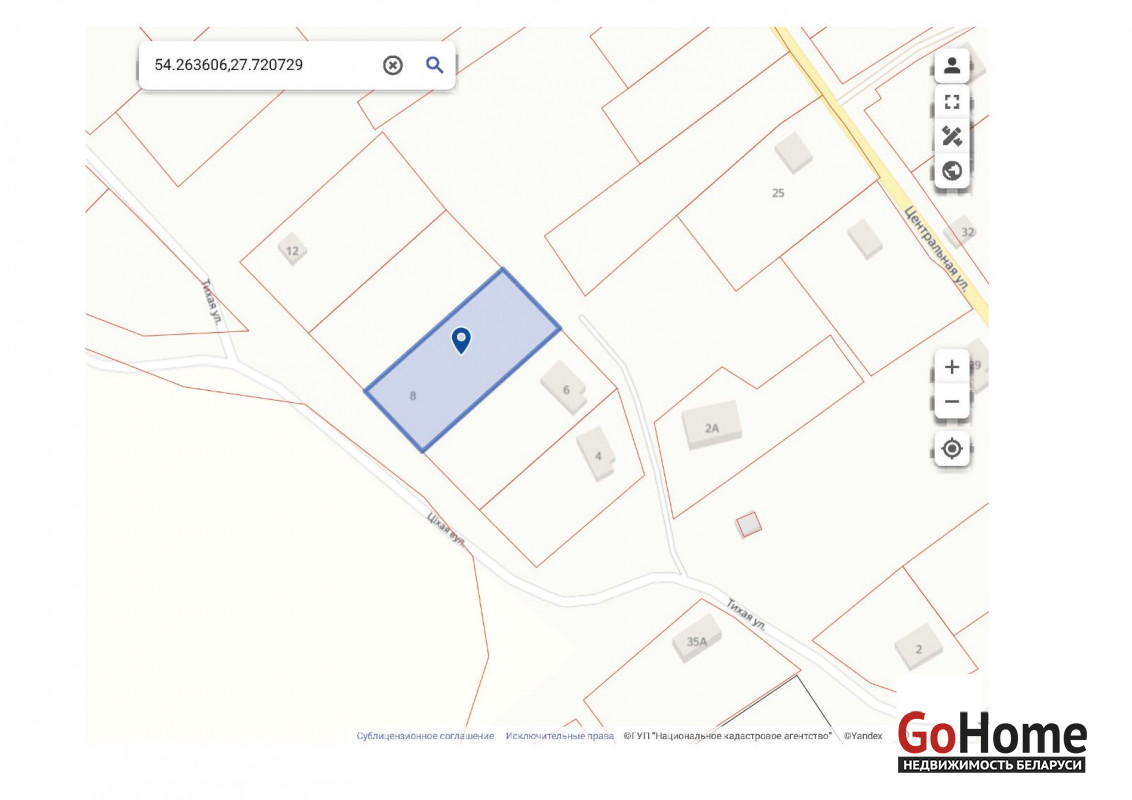
Task: Click the GoHome logo
Action: pyautogui.click(x=991, y=742)
